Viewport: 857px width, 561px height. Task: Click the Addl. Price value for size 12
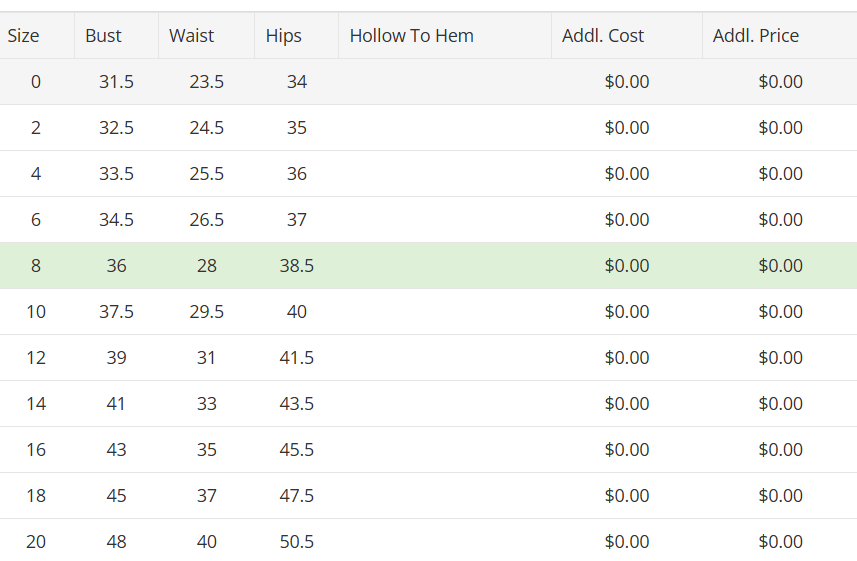pyautogui.click(x=780, y=357)
